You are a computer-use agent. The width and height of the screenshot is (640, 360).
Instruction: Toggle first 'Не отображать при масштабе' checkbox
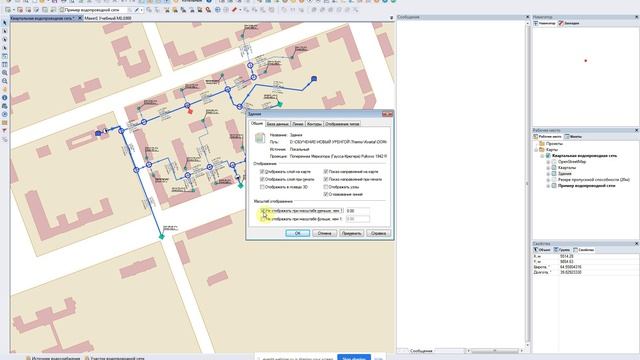263,211
